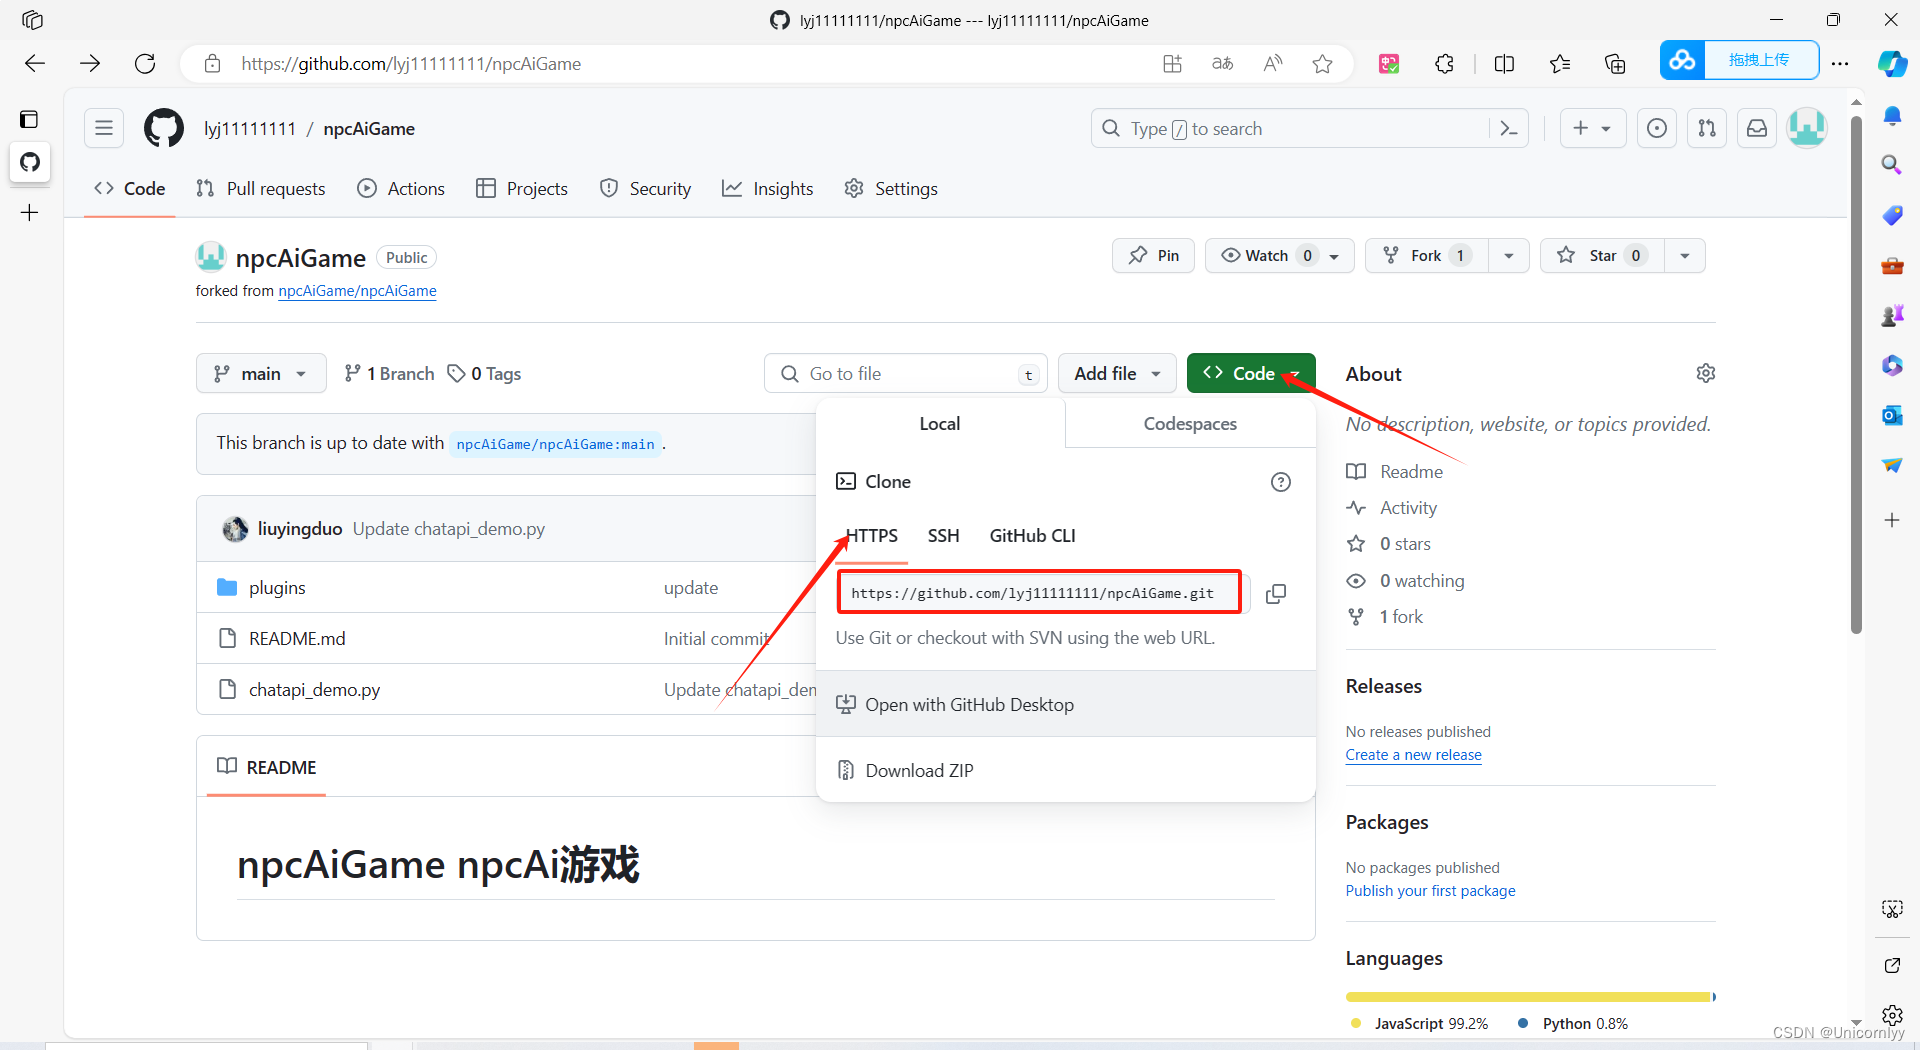Open the command palette icon
Screen dimensions: 1920x1050
pos(1509,128)
